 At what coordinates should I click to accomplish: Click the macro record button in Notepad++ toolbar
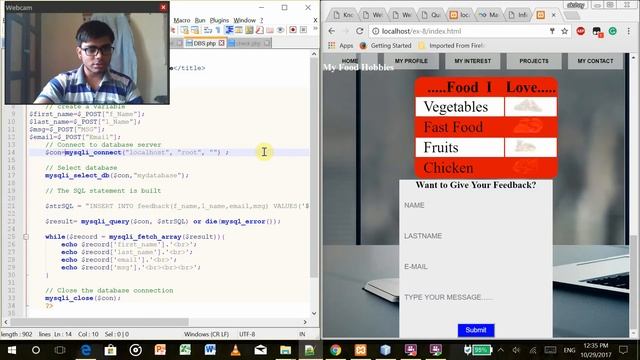(x=293, y=30)
